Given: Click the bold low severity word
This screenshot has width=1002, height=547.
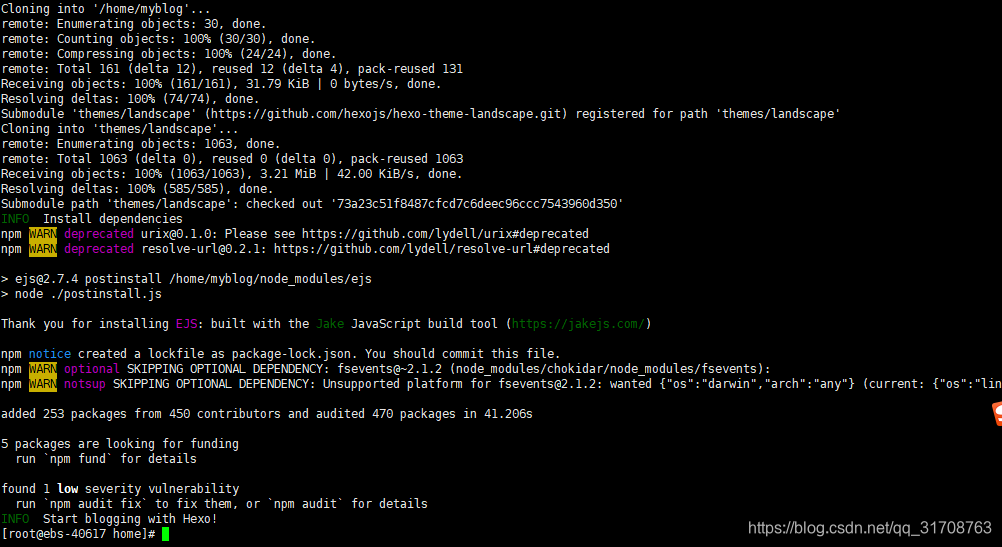Looking at the screenshot, I should 68,489.
